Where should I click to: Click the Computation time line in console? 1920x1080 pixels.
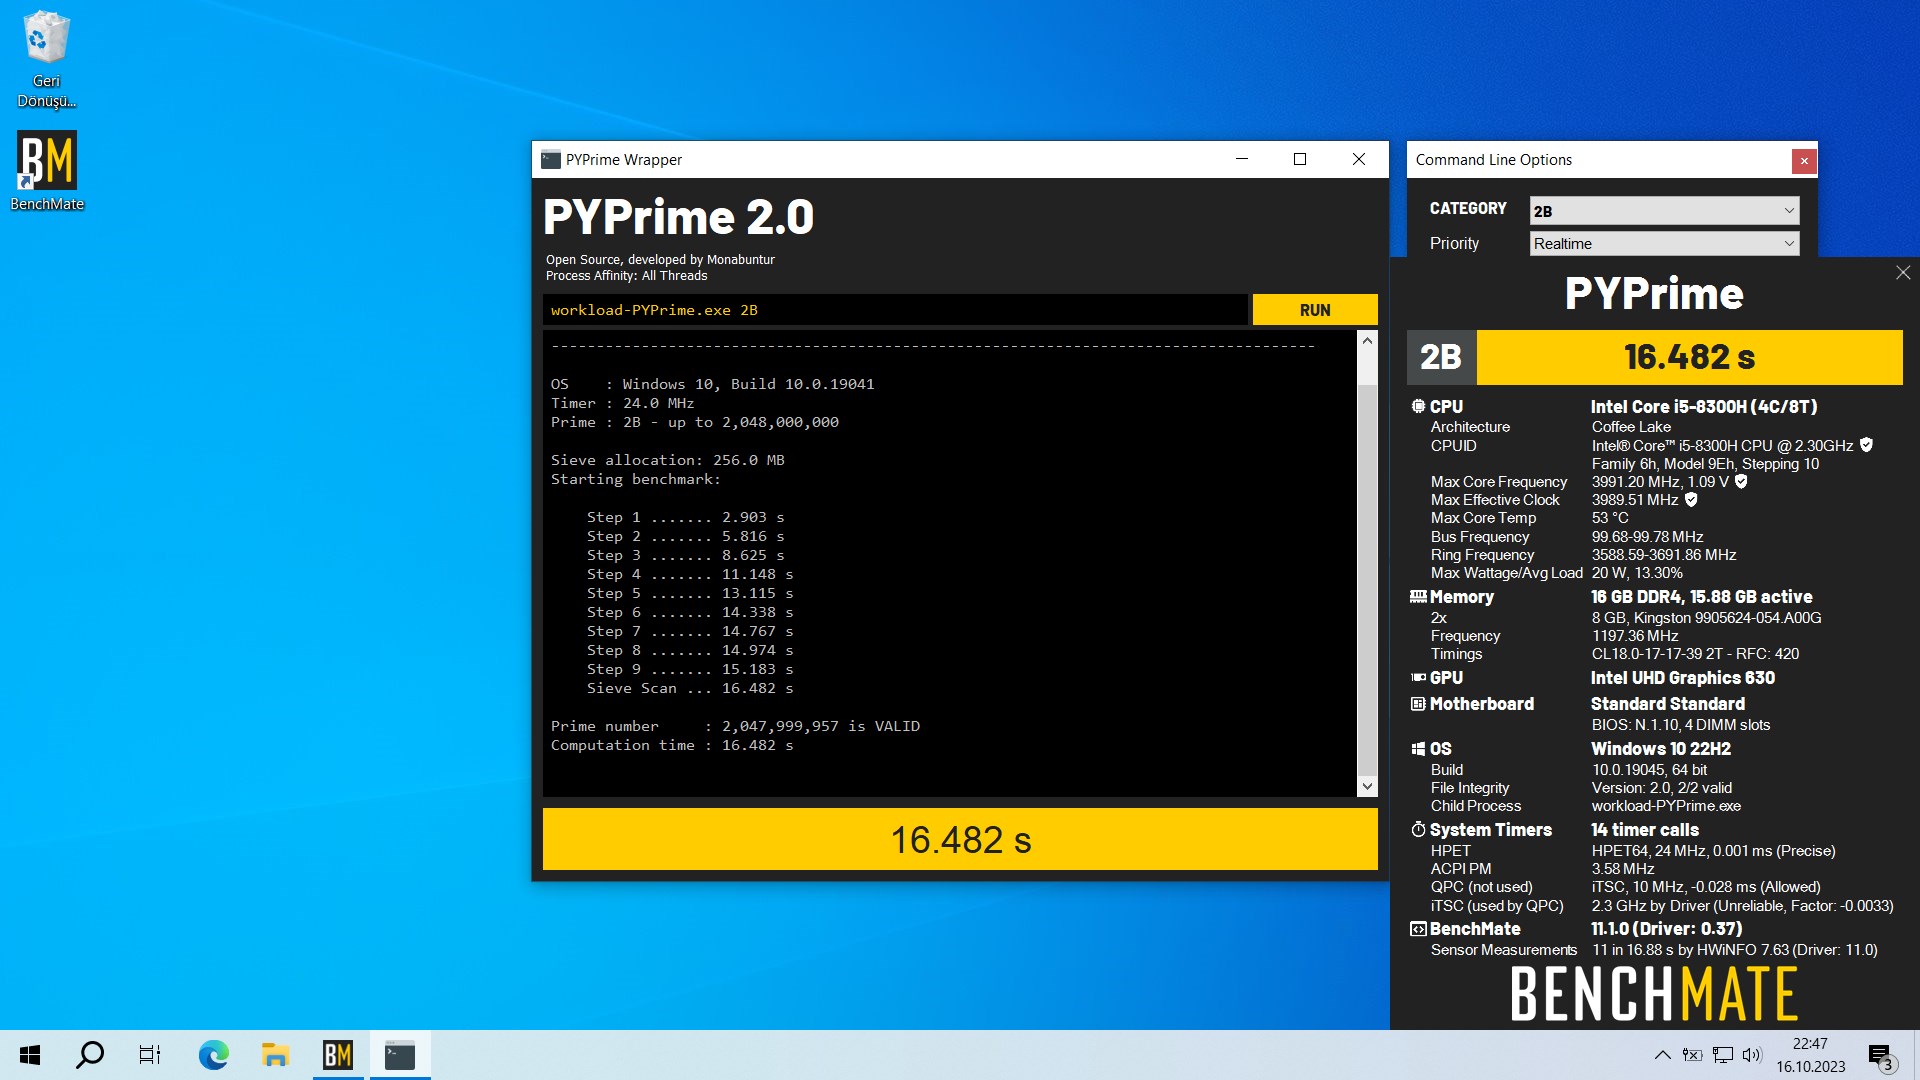(672, 745)
